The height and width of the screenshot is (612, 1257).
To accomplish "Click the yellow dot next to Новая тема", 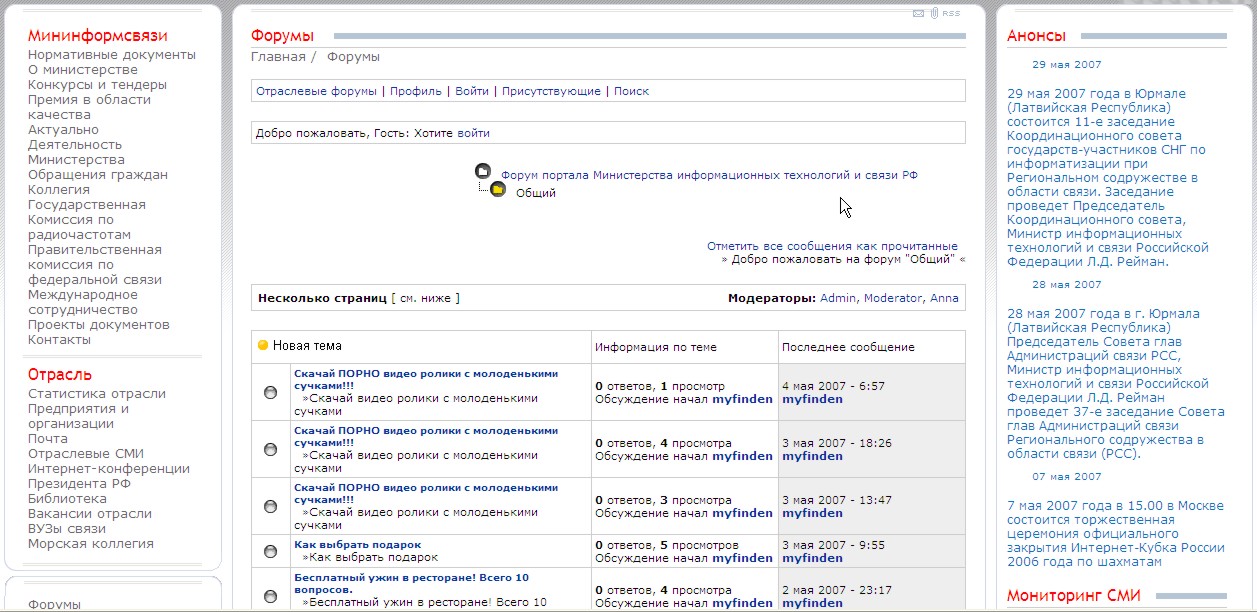I will coord(263,346).
